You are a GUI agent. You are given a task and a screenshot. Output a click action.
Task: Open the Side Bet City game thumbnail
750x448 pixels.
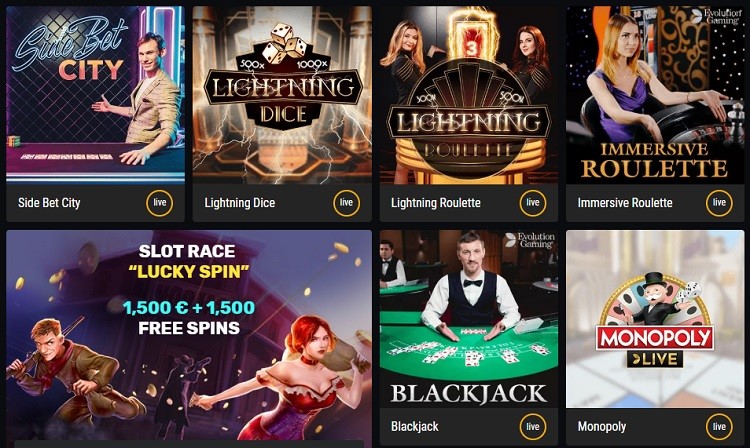point(95,95)
